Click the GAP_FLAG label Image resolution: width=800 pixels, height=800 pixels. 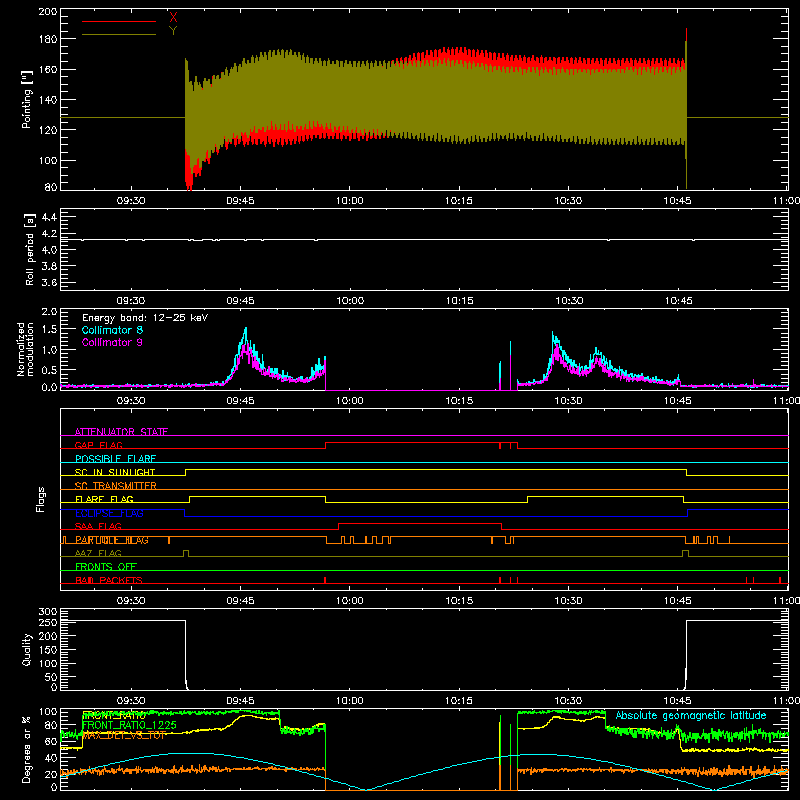pyautogui.click(x=98, y=445)
